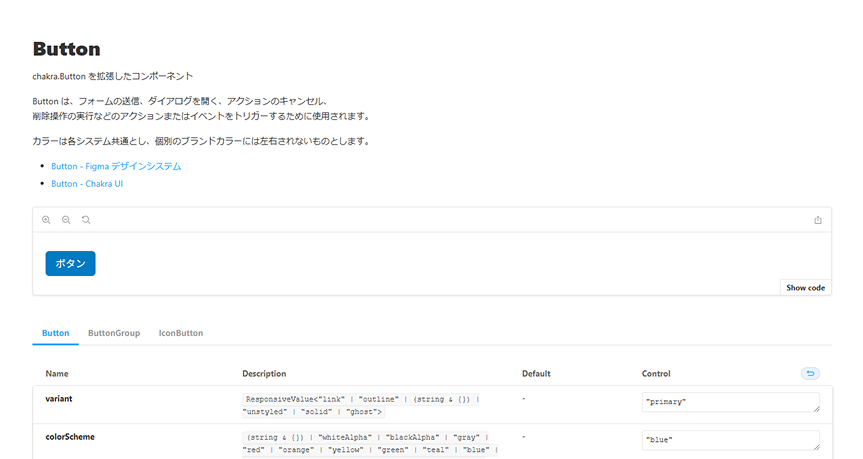Focus the variant control text field
This screenshot has height=459, width=863.
(728, 402)
